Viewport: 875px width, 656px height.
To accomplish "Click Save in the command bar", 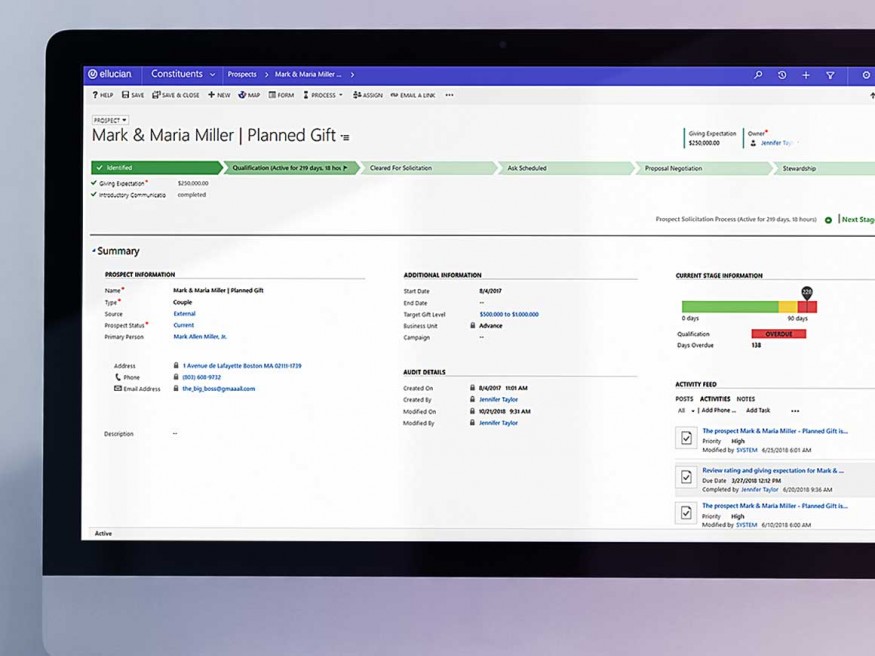I will point(133,95).
